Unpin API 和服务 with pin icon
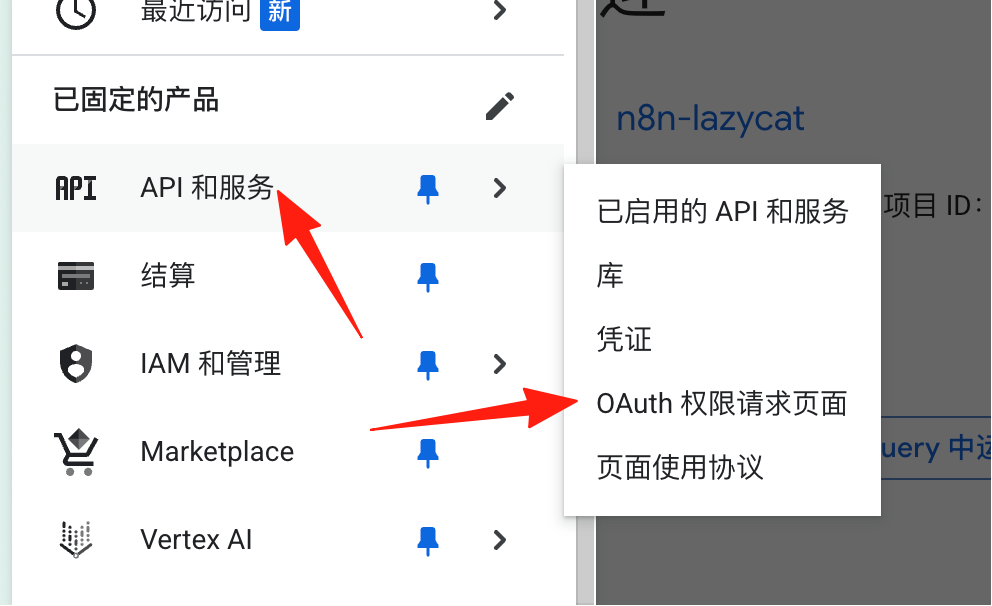This screenshot has height=606, width=992. (x=428, y=189)
